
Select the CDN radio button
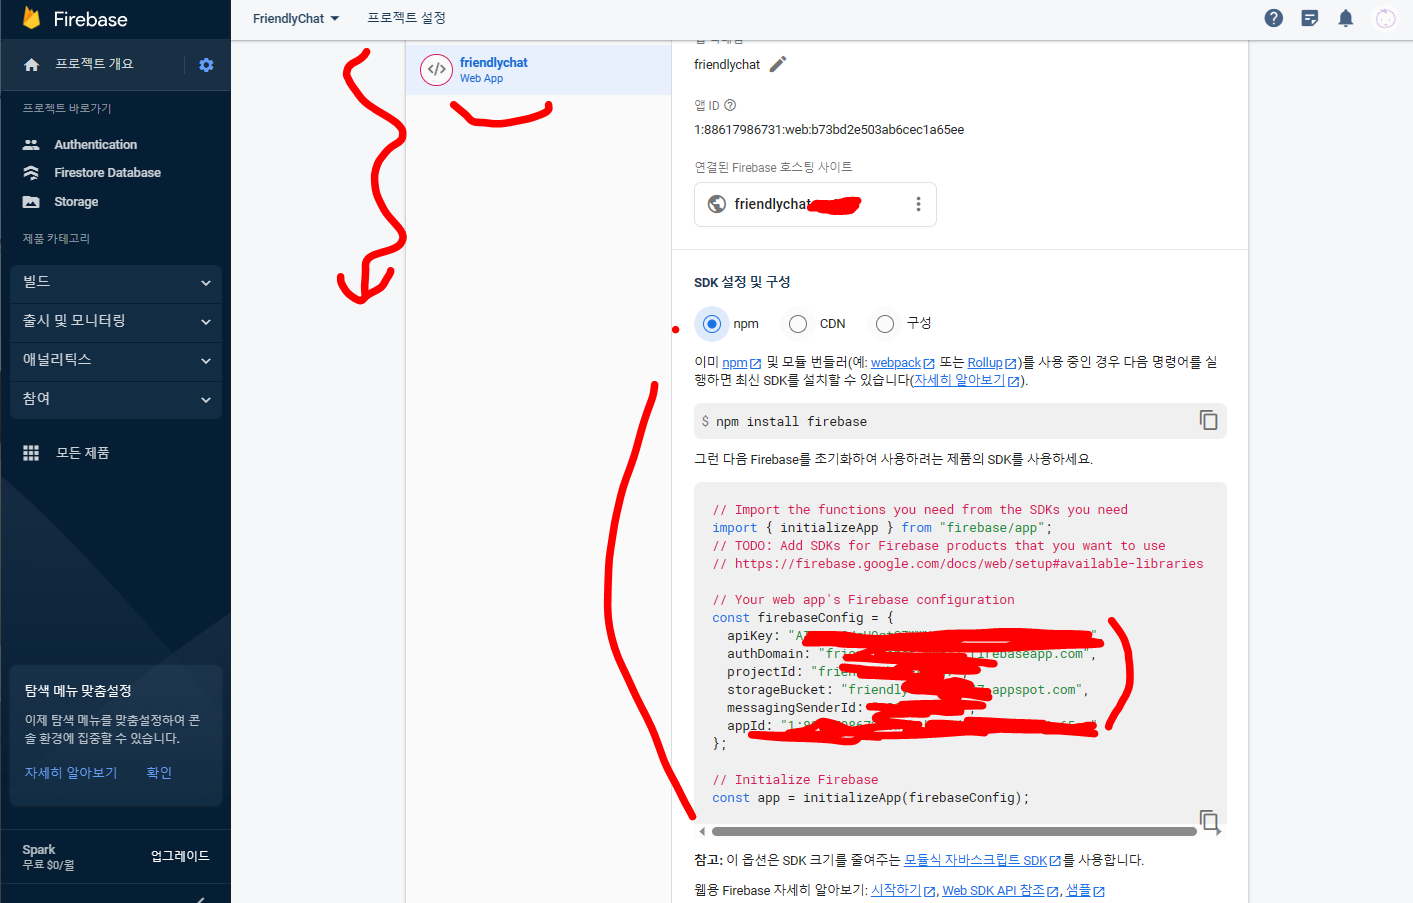click(798, 324)
